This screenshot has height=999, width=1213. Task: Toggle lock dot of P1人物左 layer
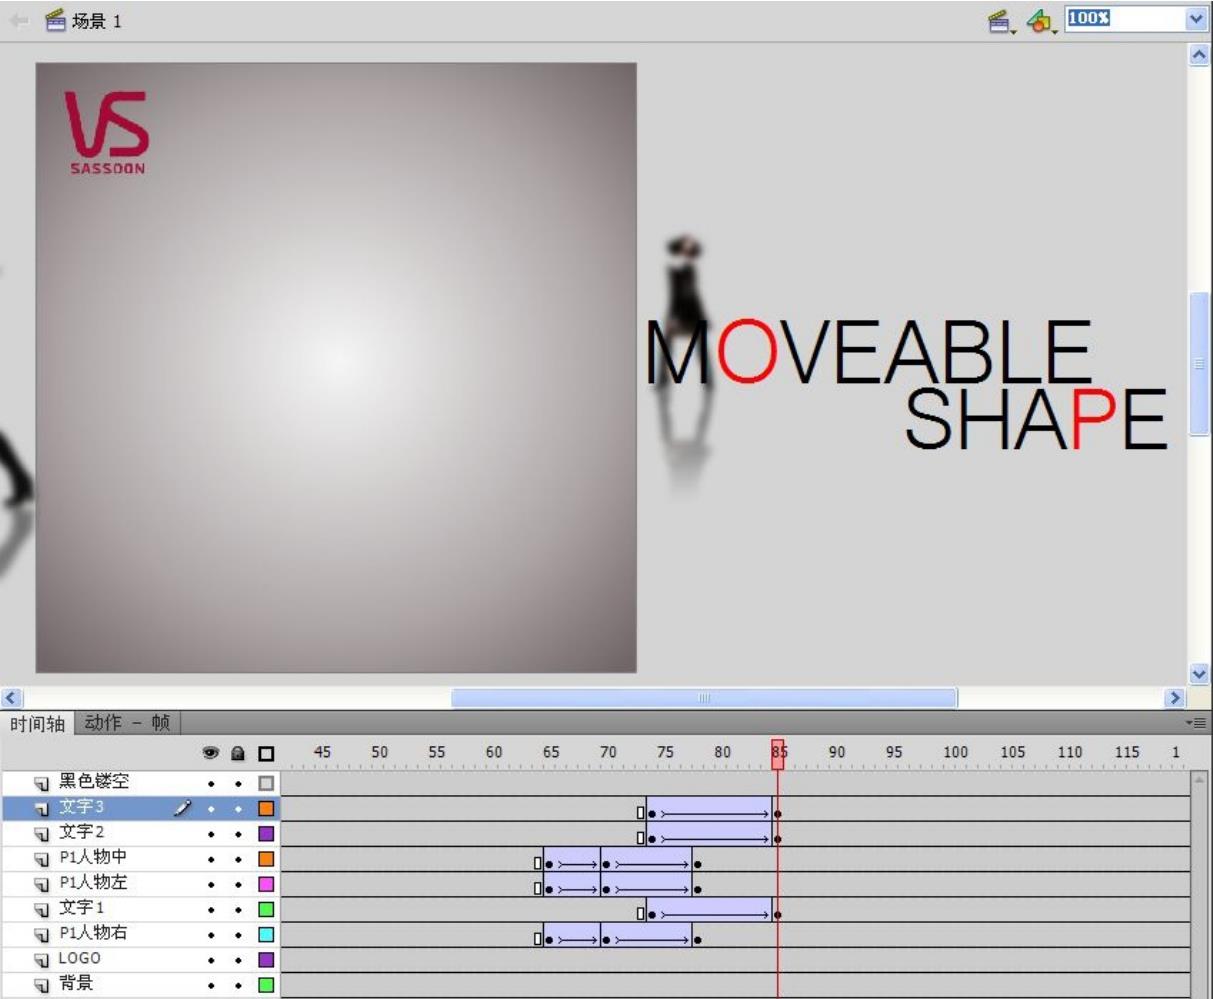tap(238, 885)
